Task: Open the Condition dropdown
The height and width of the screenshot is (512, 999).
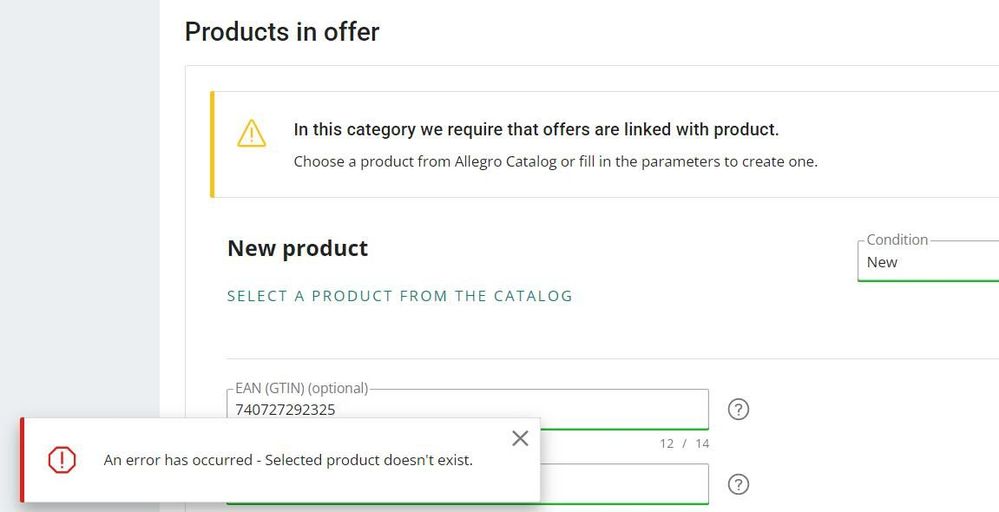Action: [x=928, y=261]
